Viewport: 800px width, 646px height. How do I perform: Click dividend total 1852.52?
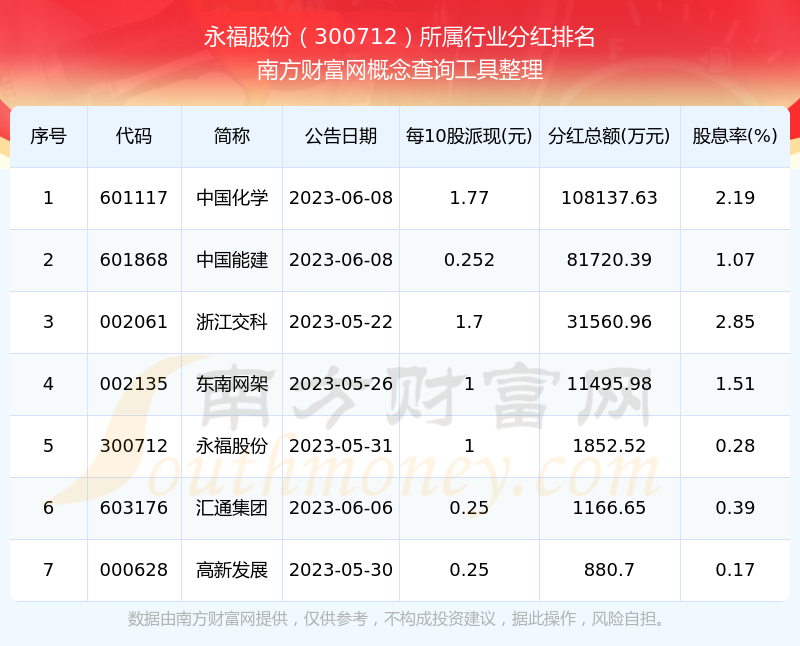tap(609, 446)
